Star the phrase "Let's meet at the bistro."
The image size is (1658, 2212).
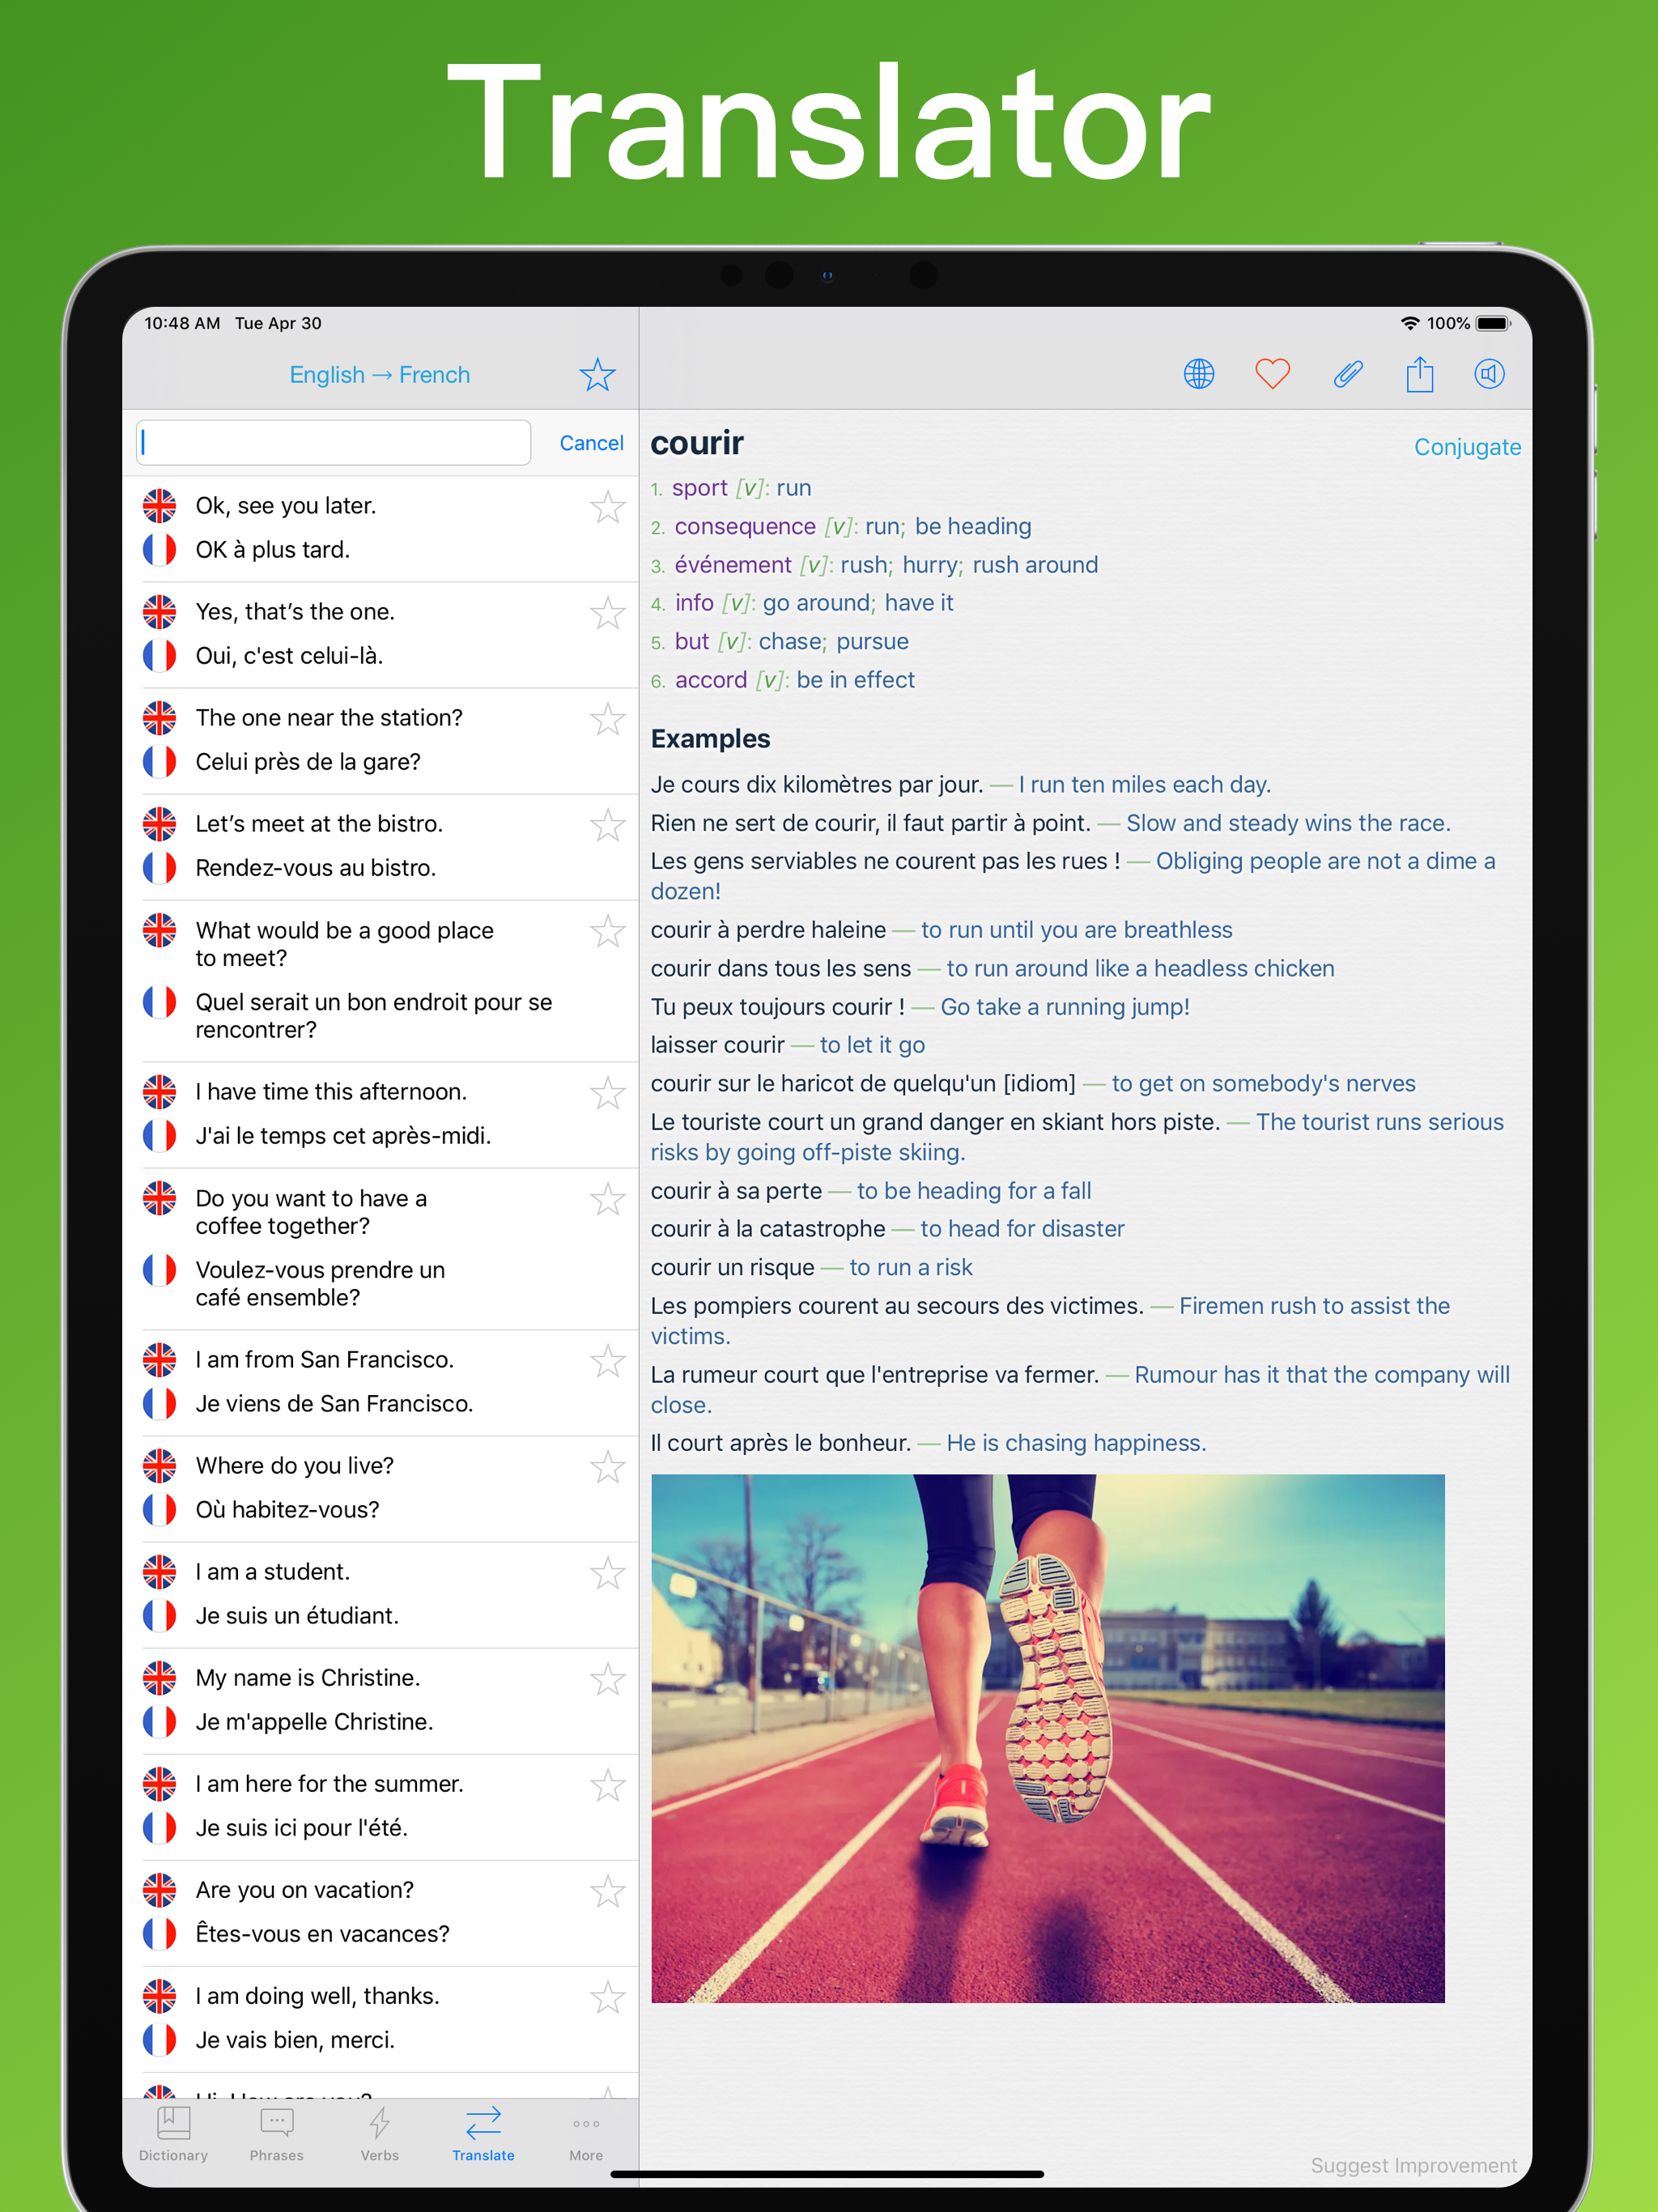[x=607, y=825]
